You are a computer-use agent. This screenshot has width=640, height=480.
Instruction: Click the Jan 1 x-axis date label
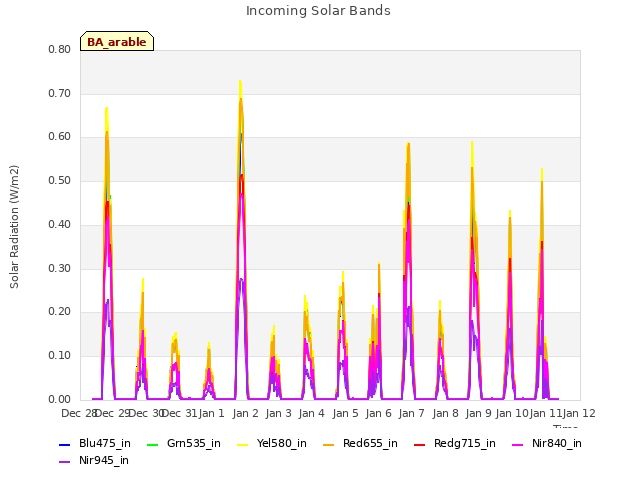coord(212,413)
